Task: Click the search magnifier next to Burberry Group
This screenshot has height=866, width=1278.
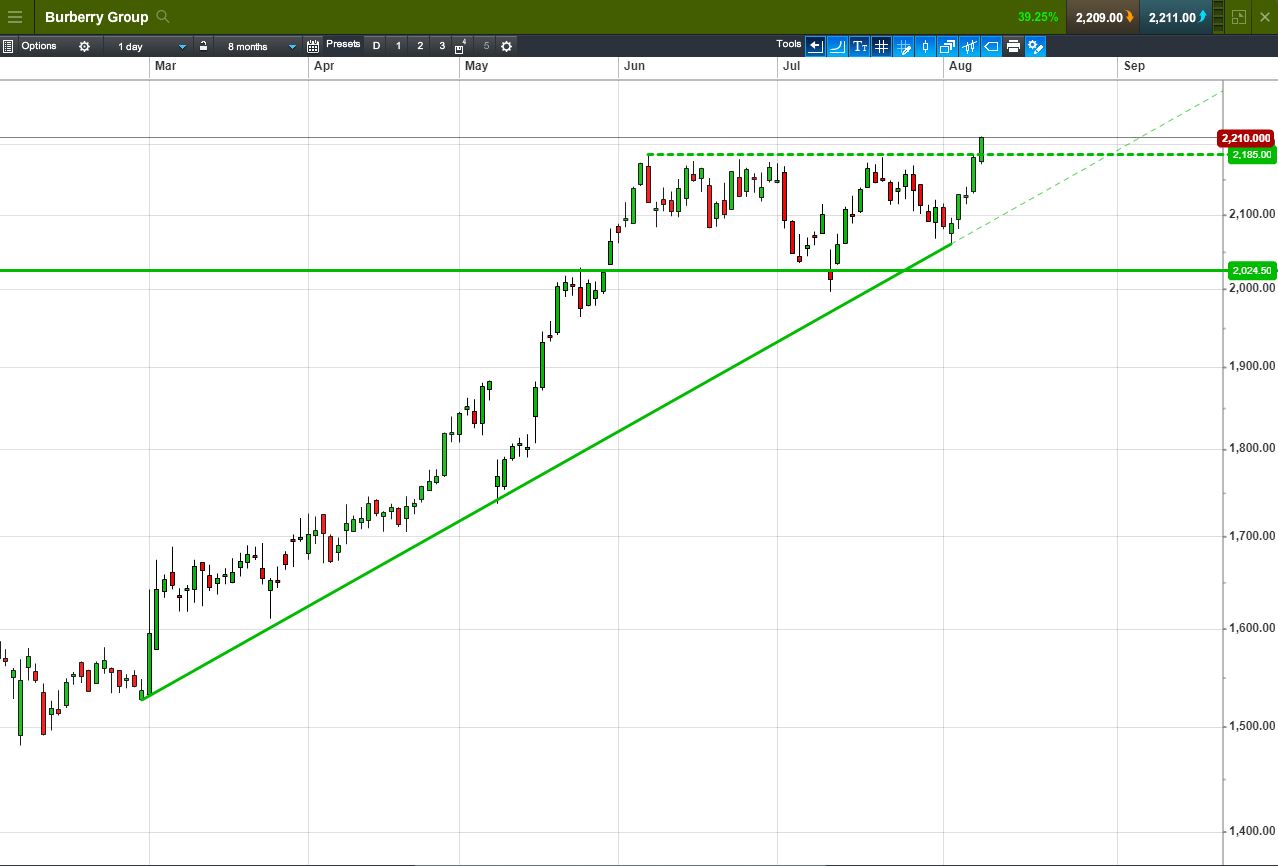Action: point(164,17)
